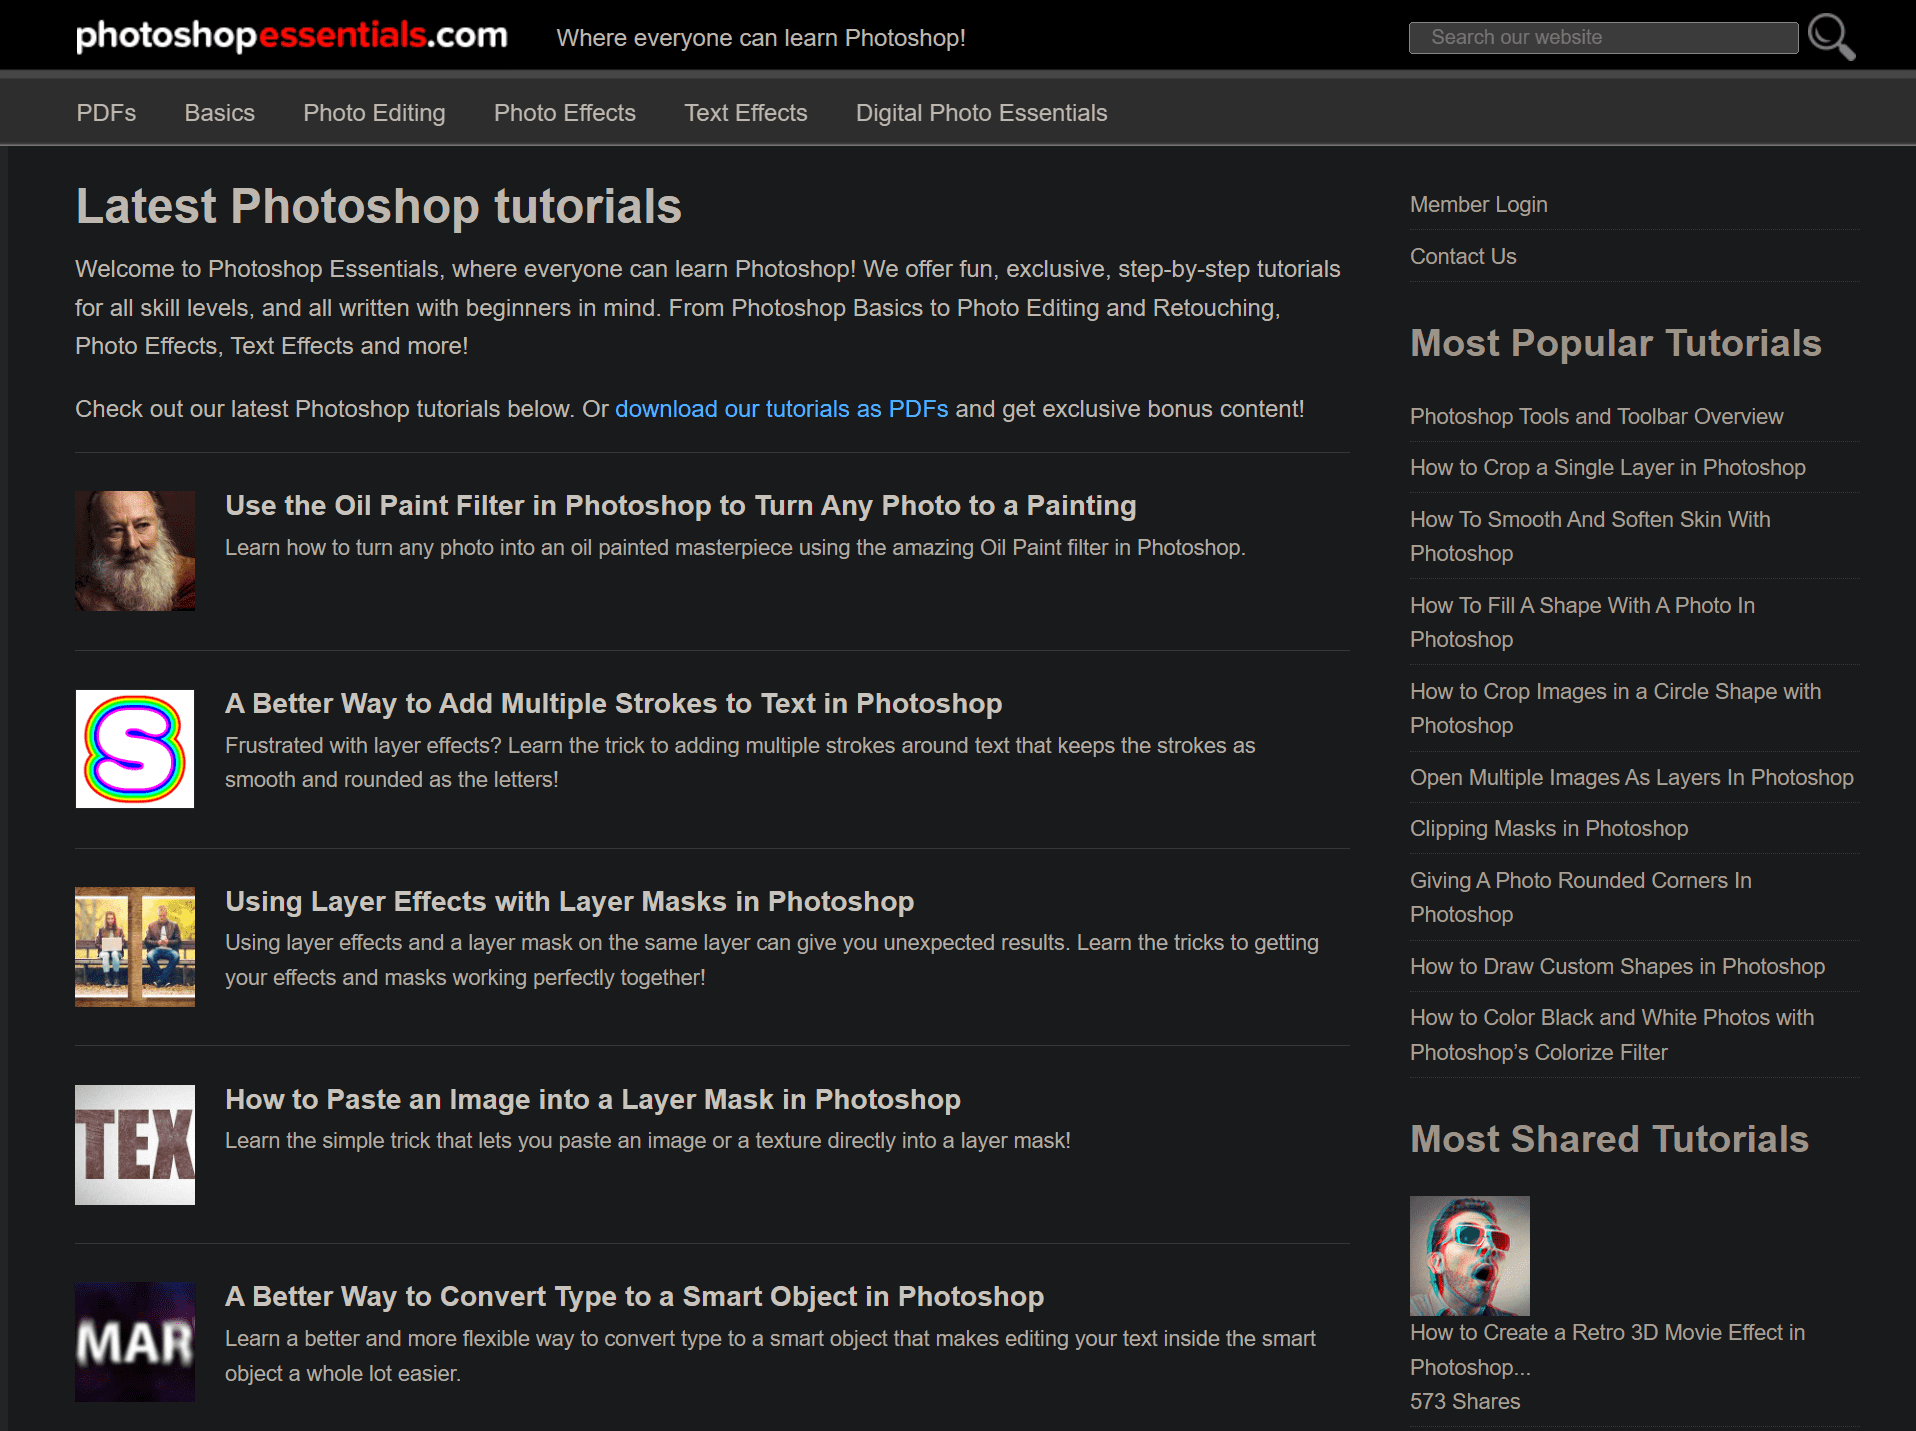Click the rainbow S multiple strokes thumbnail
This screenshot has width=1916, height=1431.
tap(135, 749)
